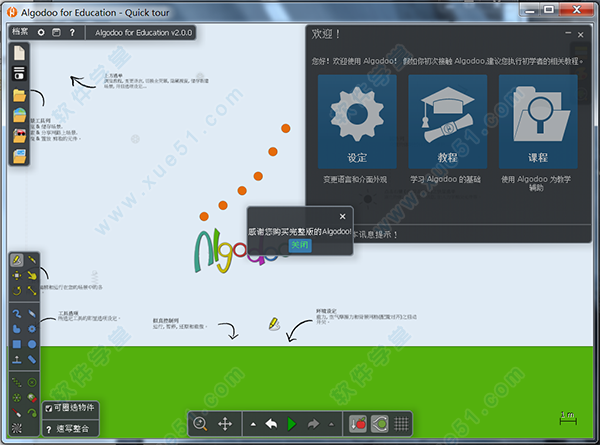Start the simulation with play button
Image resolution: width=600 pixels, height=445 pixels.
[292, 424]
